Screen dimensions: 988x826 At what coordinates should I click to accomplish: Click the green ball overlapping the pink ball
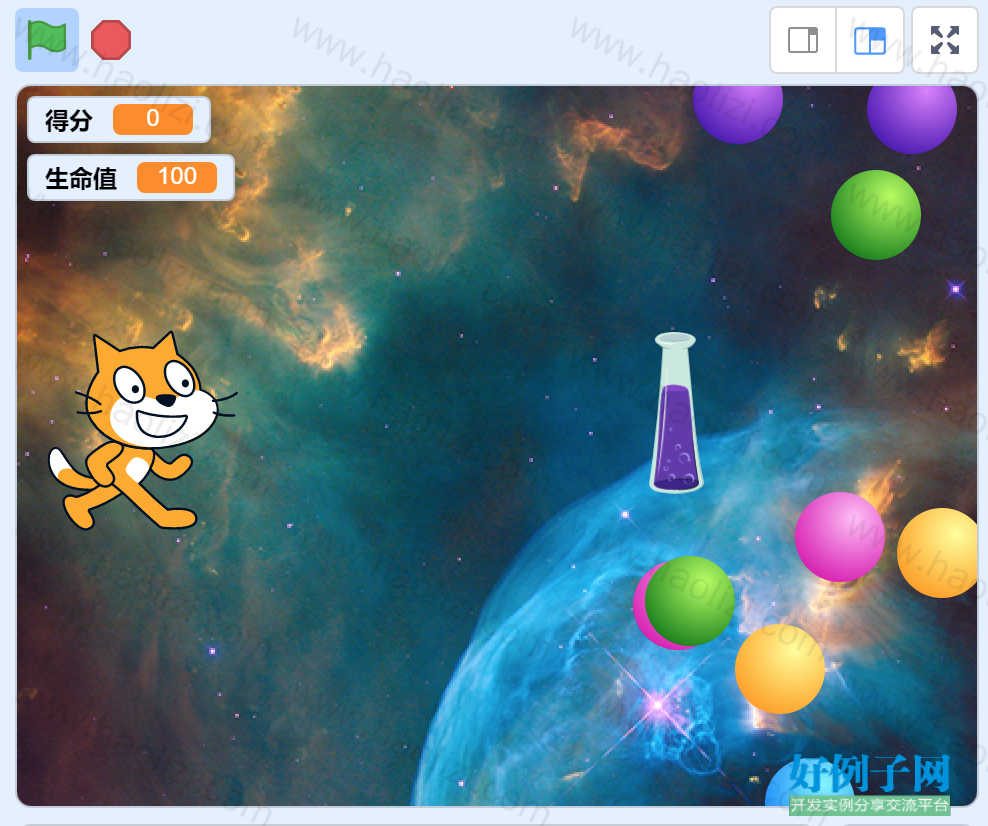690,600
